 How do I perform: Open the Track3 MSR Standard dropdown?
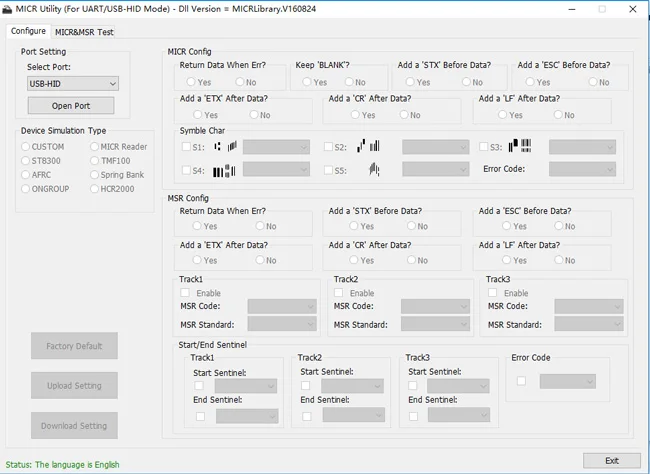(x=588, y=324)
